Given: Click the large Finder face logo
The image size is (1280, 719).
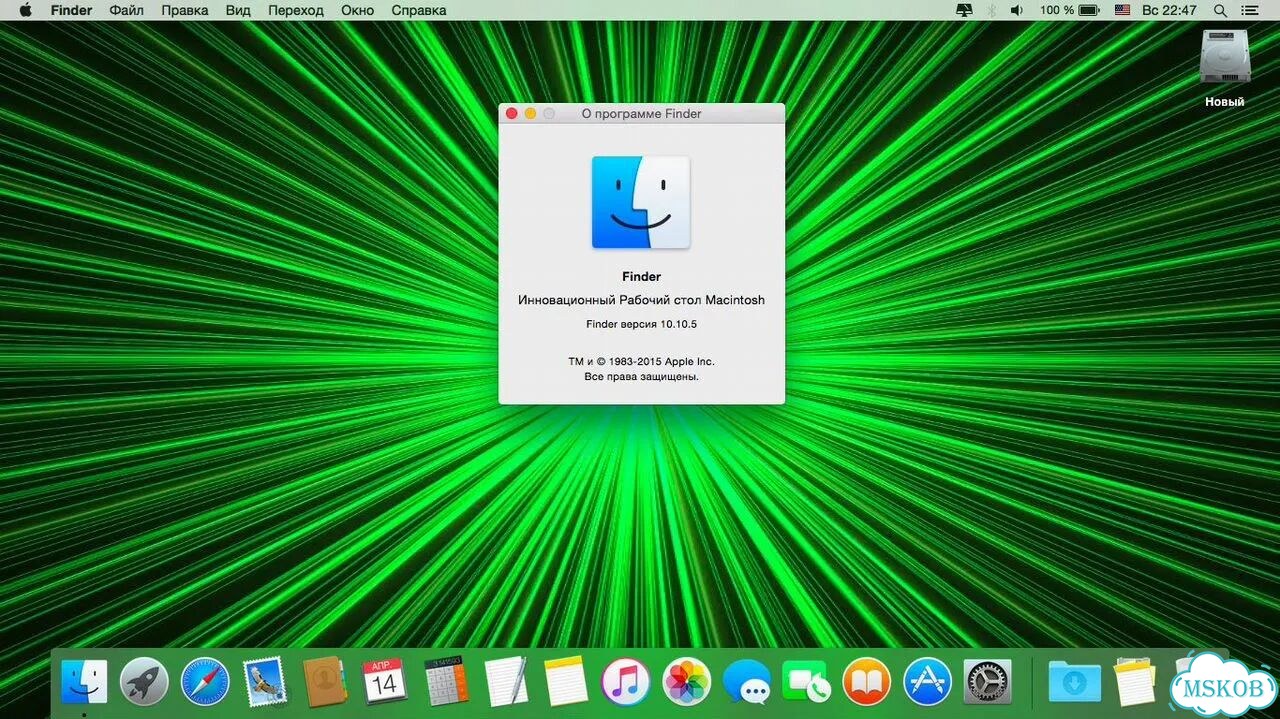Looking at the screenshot, I should pyautogui.click(x=641, y=202).
